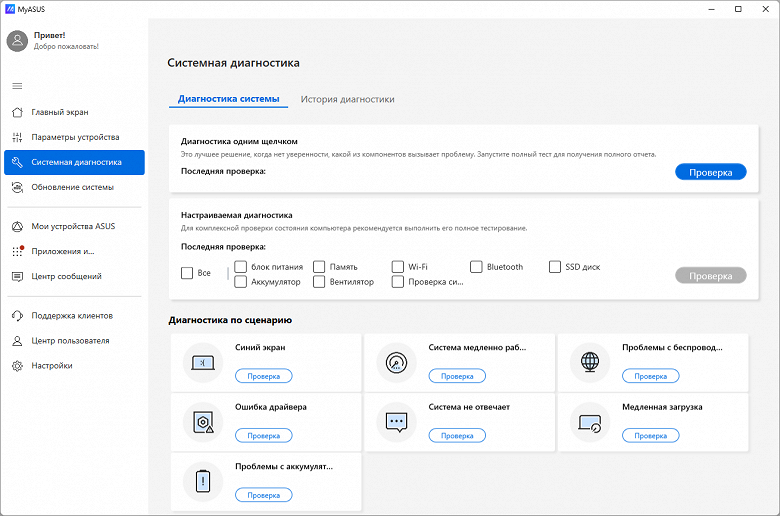Image resolution: width=780 pixels, height=516 pixels.
Task: Click Мои устройства ASUS icon
Action: 17,226
